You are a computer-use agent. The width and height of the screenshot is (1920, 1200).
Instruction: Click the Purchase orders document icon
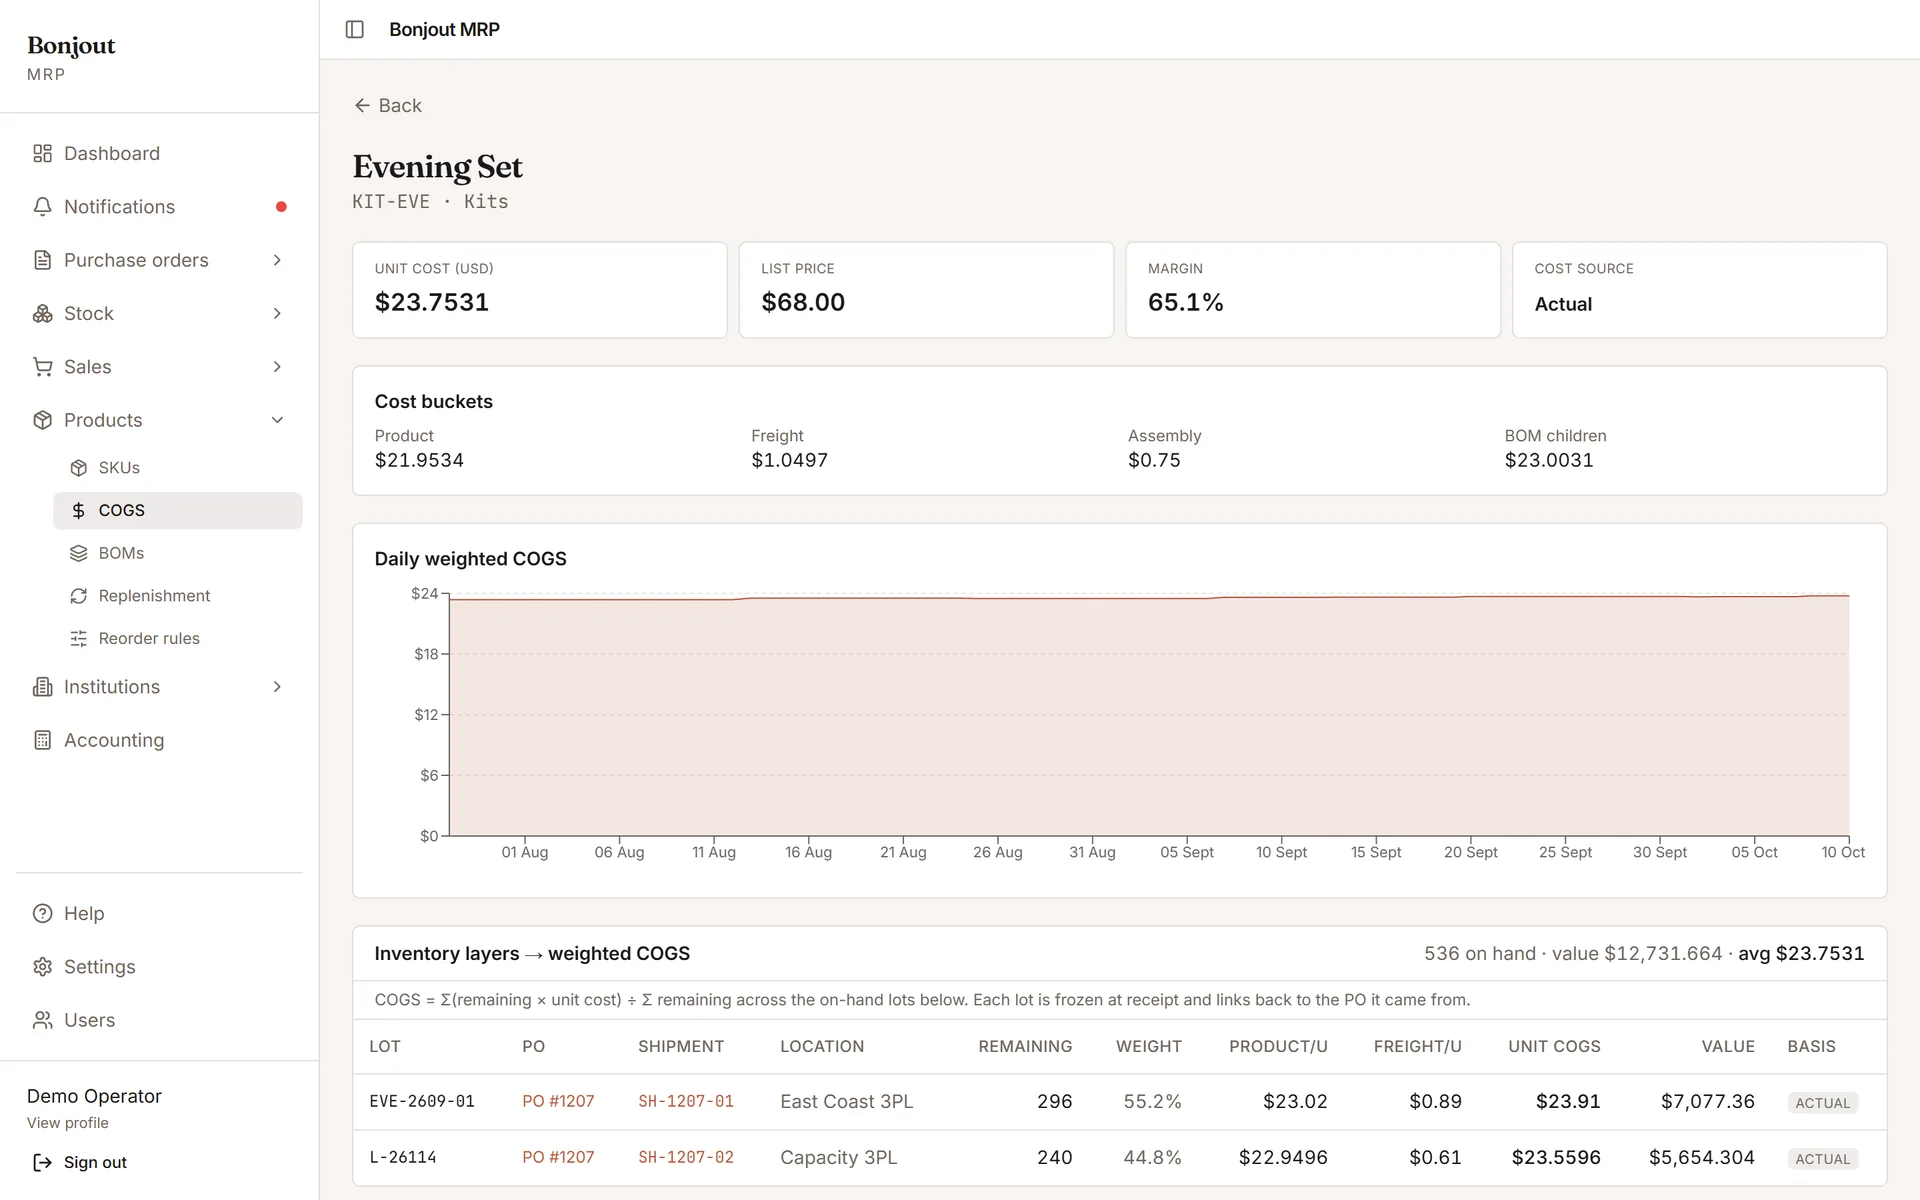[42, 260]
